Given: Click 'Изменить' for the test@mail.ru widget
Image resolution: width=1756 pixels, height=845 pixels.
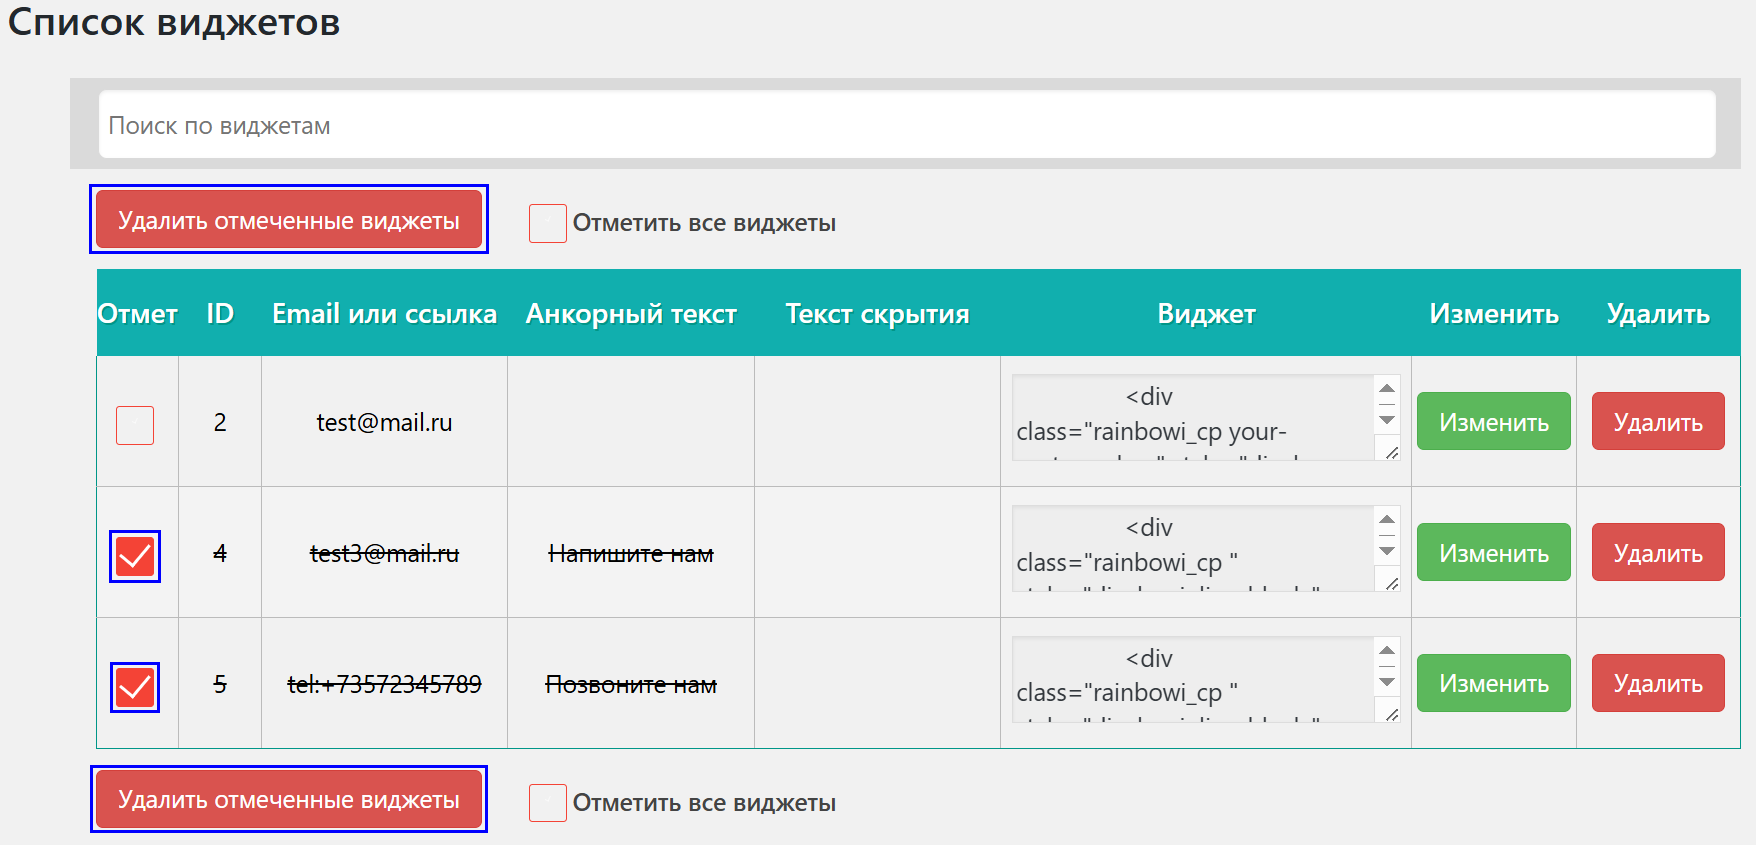Looking at the screenshot, I should 1493,422.
